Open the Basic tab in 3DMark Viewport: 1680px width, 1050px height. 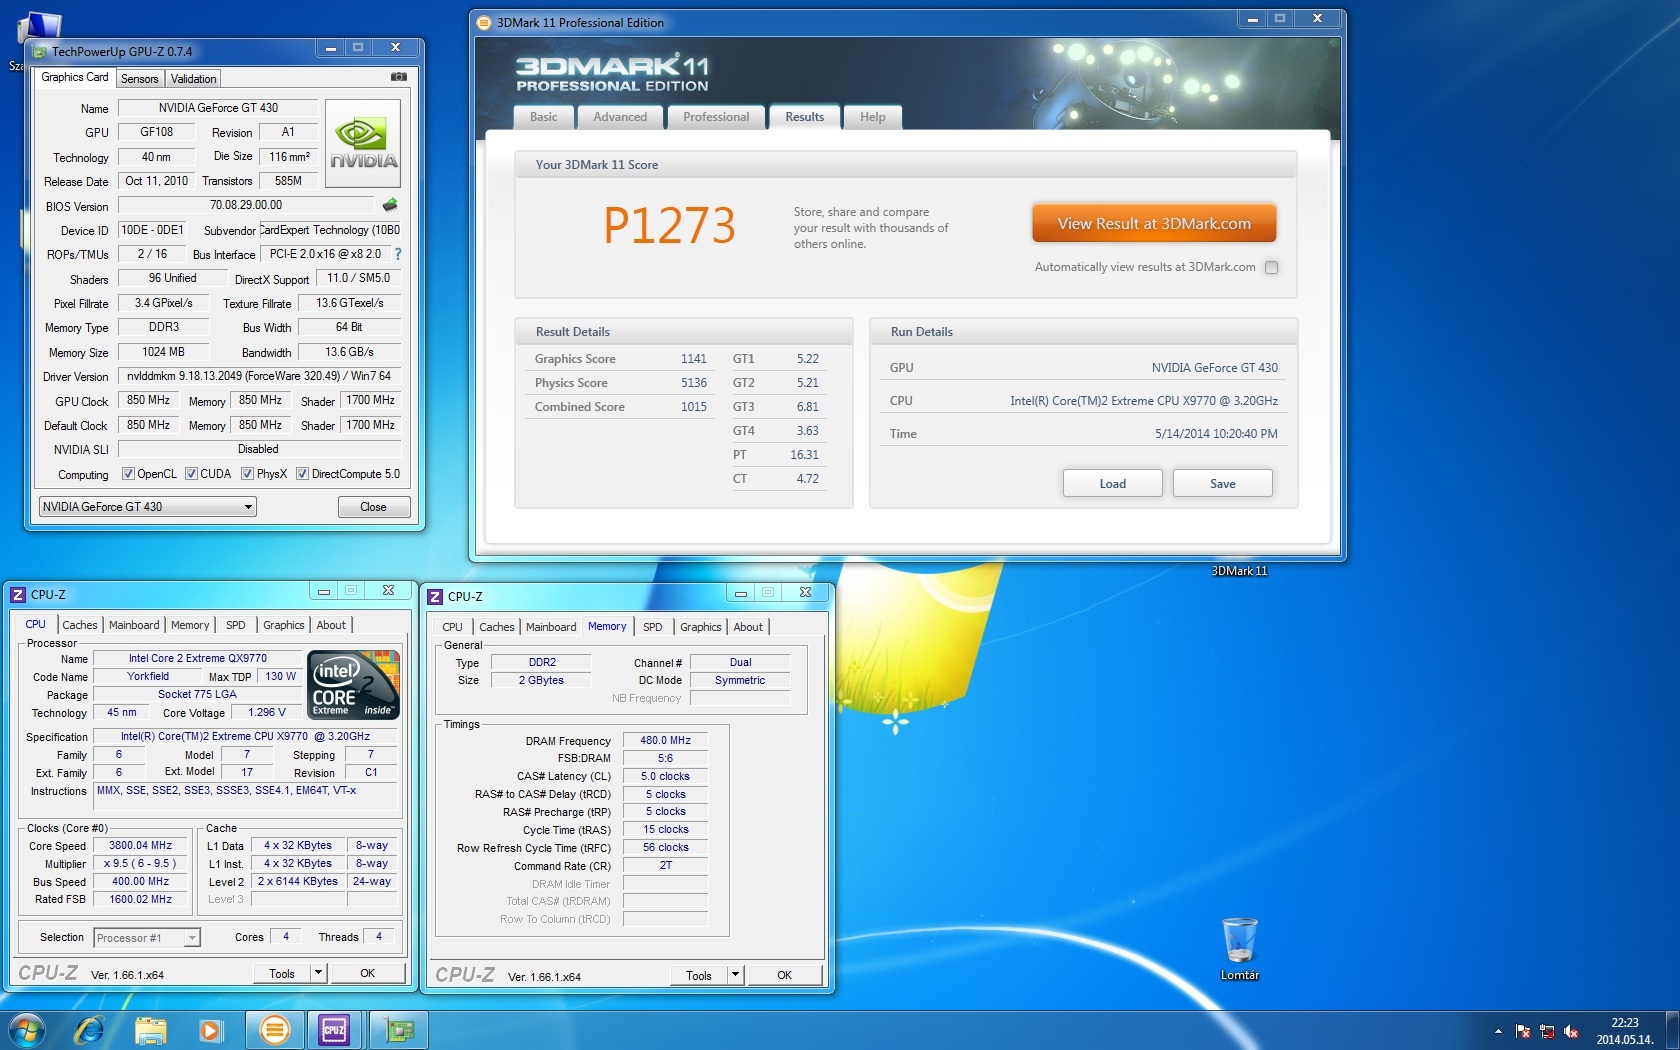point(544,117)
